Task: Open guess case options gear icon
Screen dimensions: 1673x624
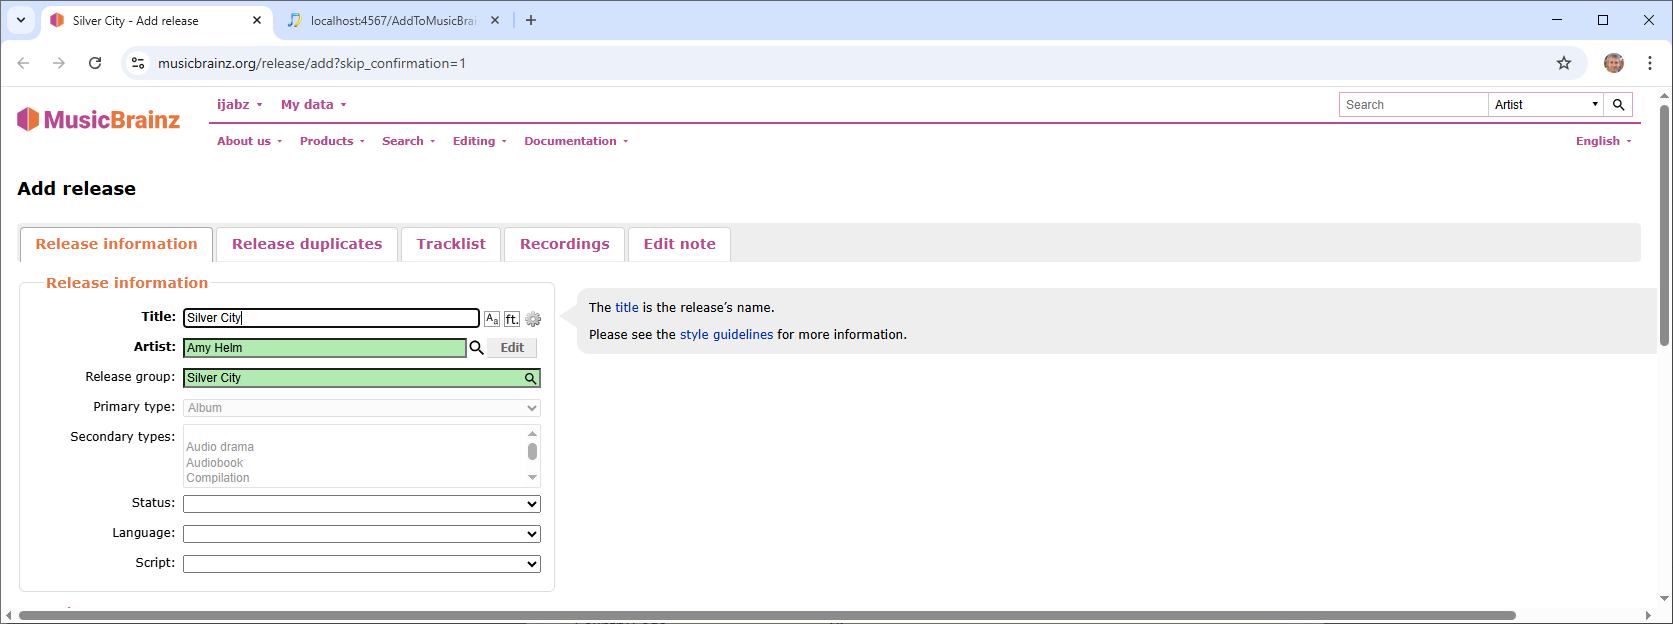Action: [x=533, y=319]
